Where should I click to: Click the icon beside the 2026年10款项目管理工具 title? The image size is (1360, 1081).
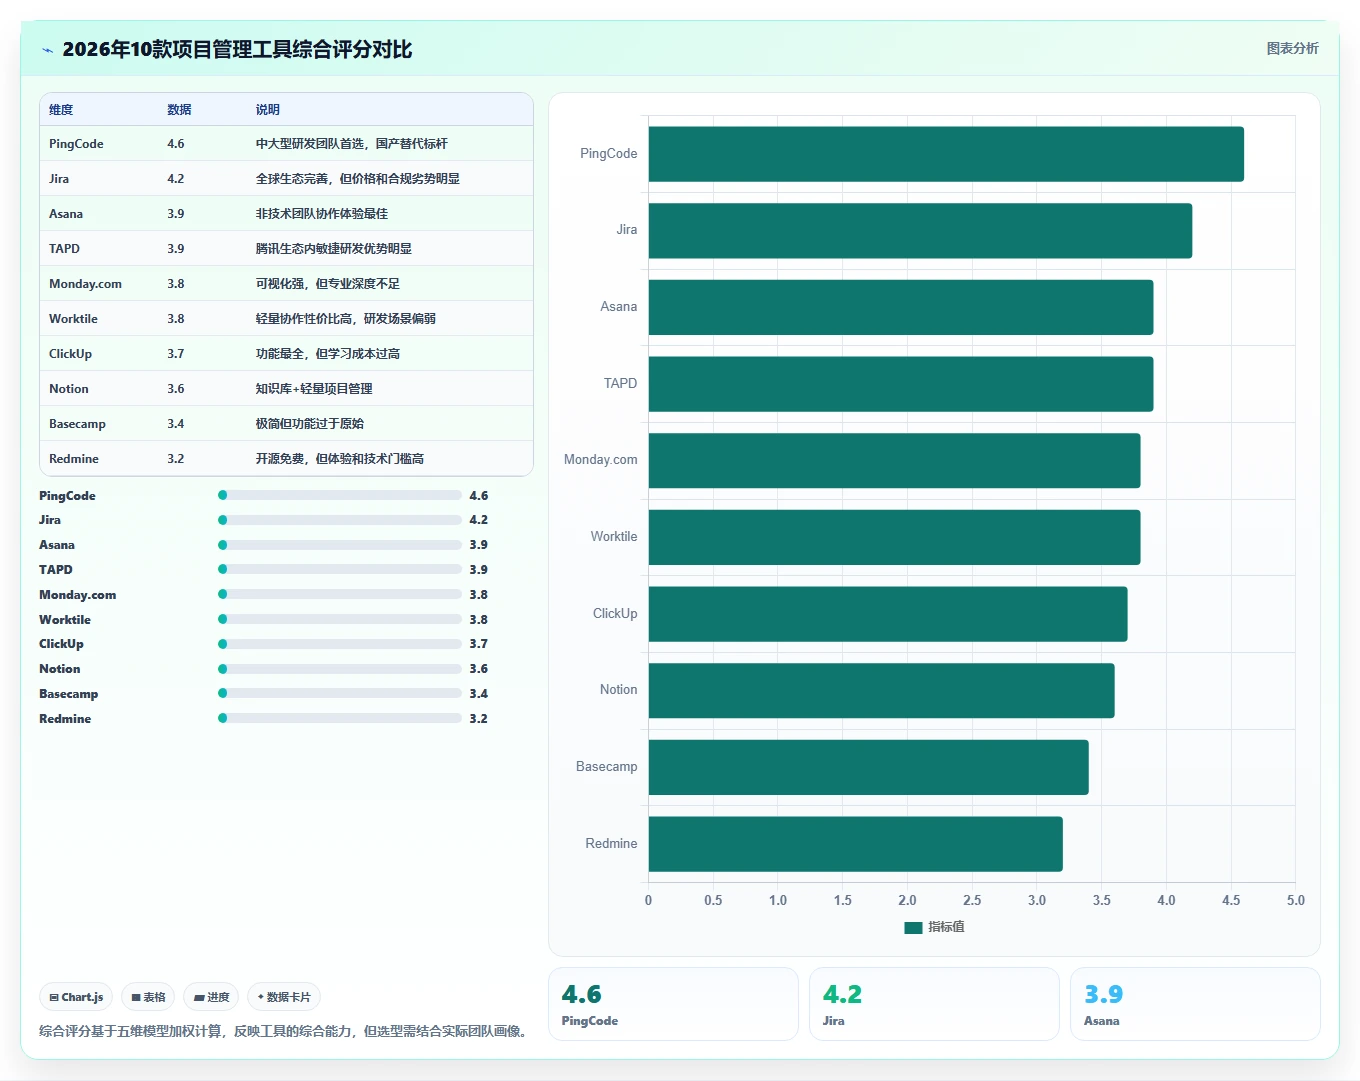pos(47,50)
